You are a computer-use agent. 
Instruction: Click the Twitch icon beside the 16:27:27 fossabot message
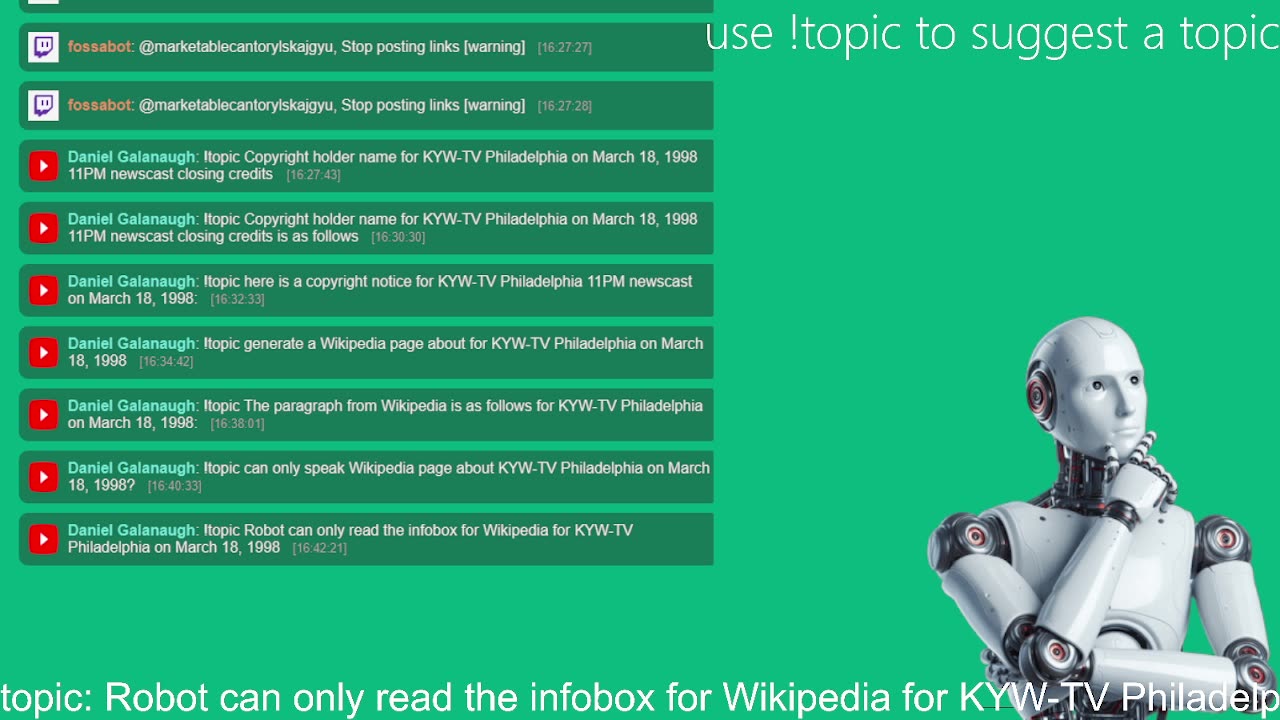[x=43, y=47]
